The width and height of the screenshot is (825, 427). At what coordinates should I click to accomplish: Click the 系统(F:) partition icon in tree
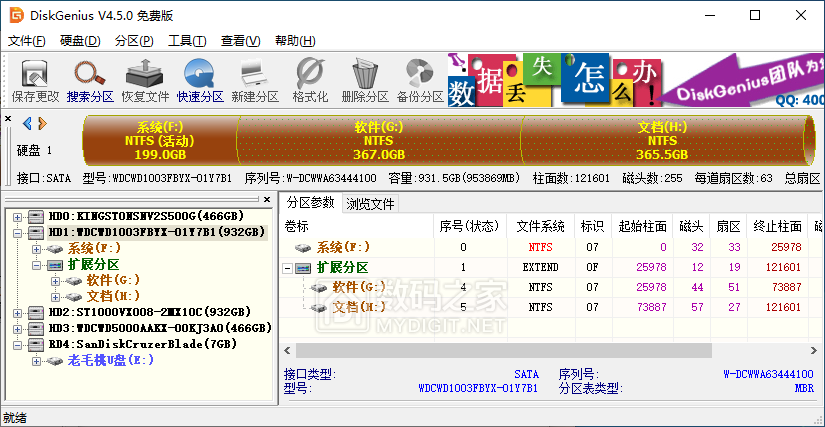pyautogui.click(x=55, y=249)
